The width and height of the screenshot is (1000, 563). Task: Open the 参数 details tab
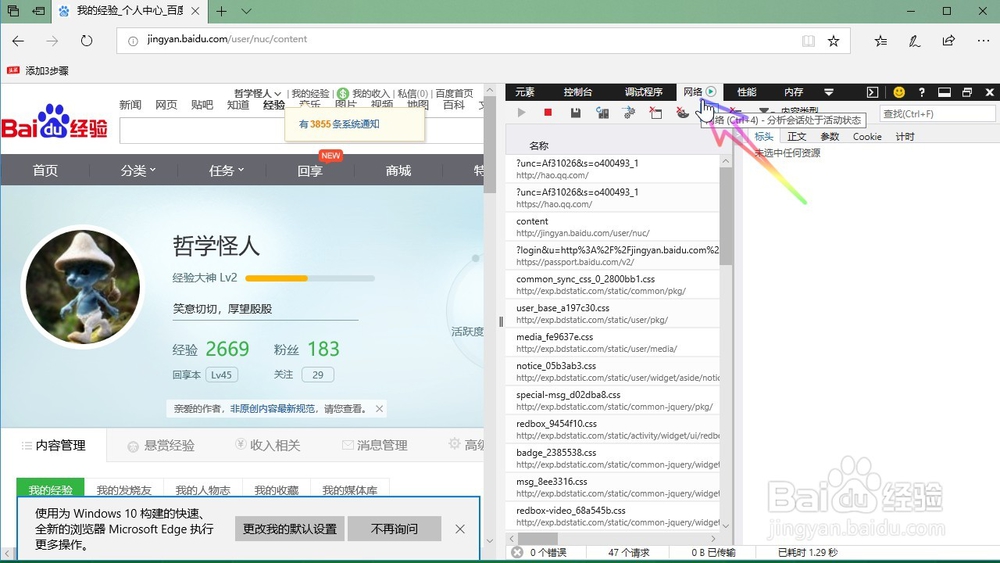[830, 136]
